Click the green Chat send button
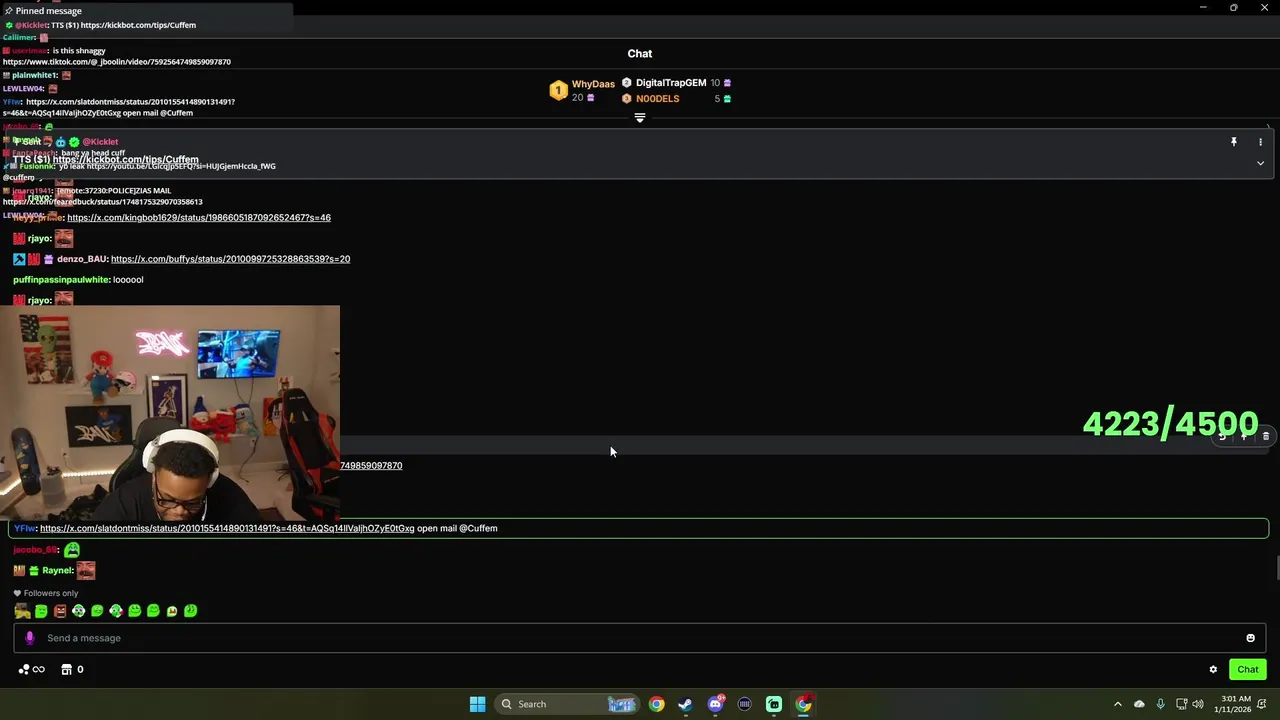 pyautogui.click(x=1248, y=670)
